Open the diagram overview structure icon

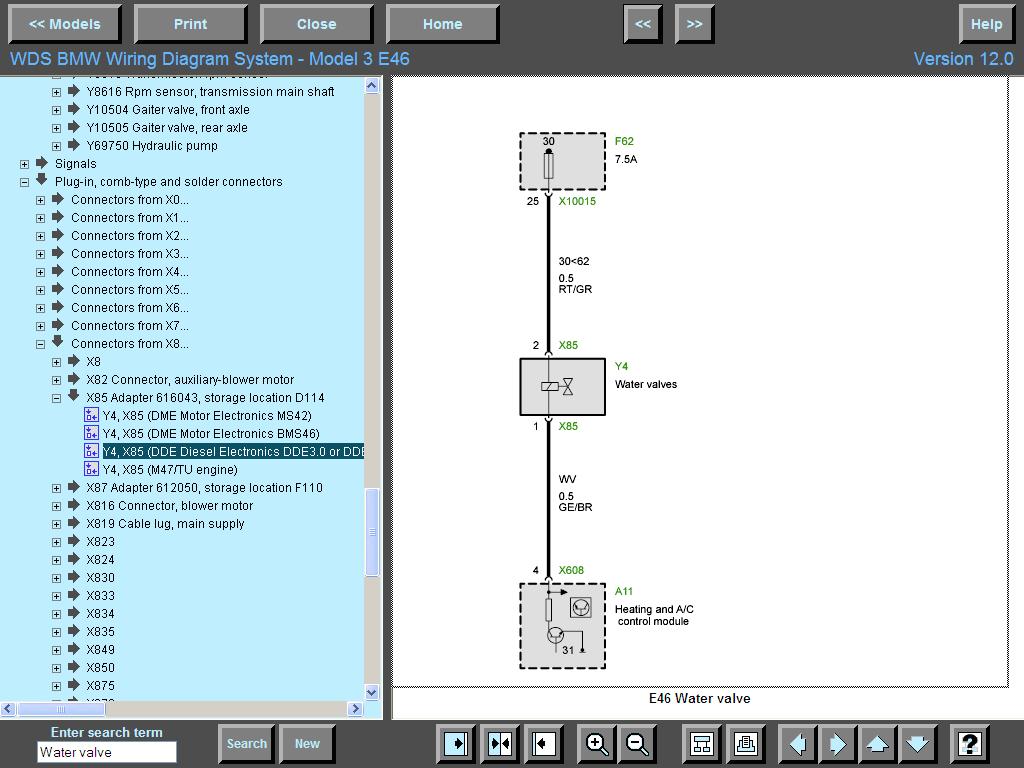pyautogui.click(x=702, y=744)
